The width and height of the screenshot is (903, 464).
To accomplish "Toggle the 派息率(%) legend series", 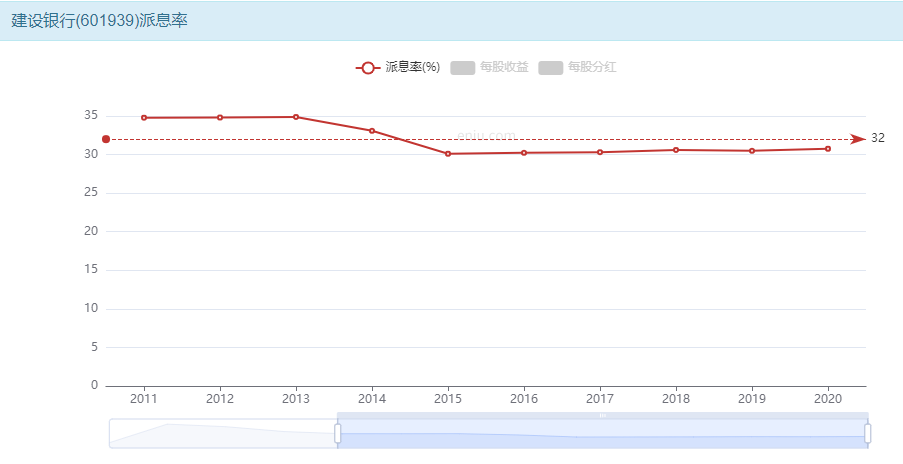I will [398, 67].
